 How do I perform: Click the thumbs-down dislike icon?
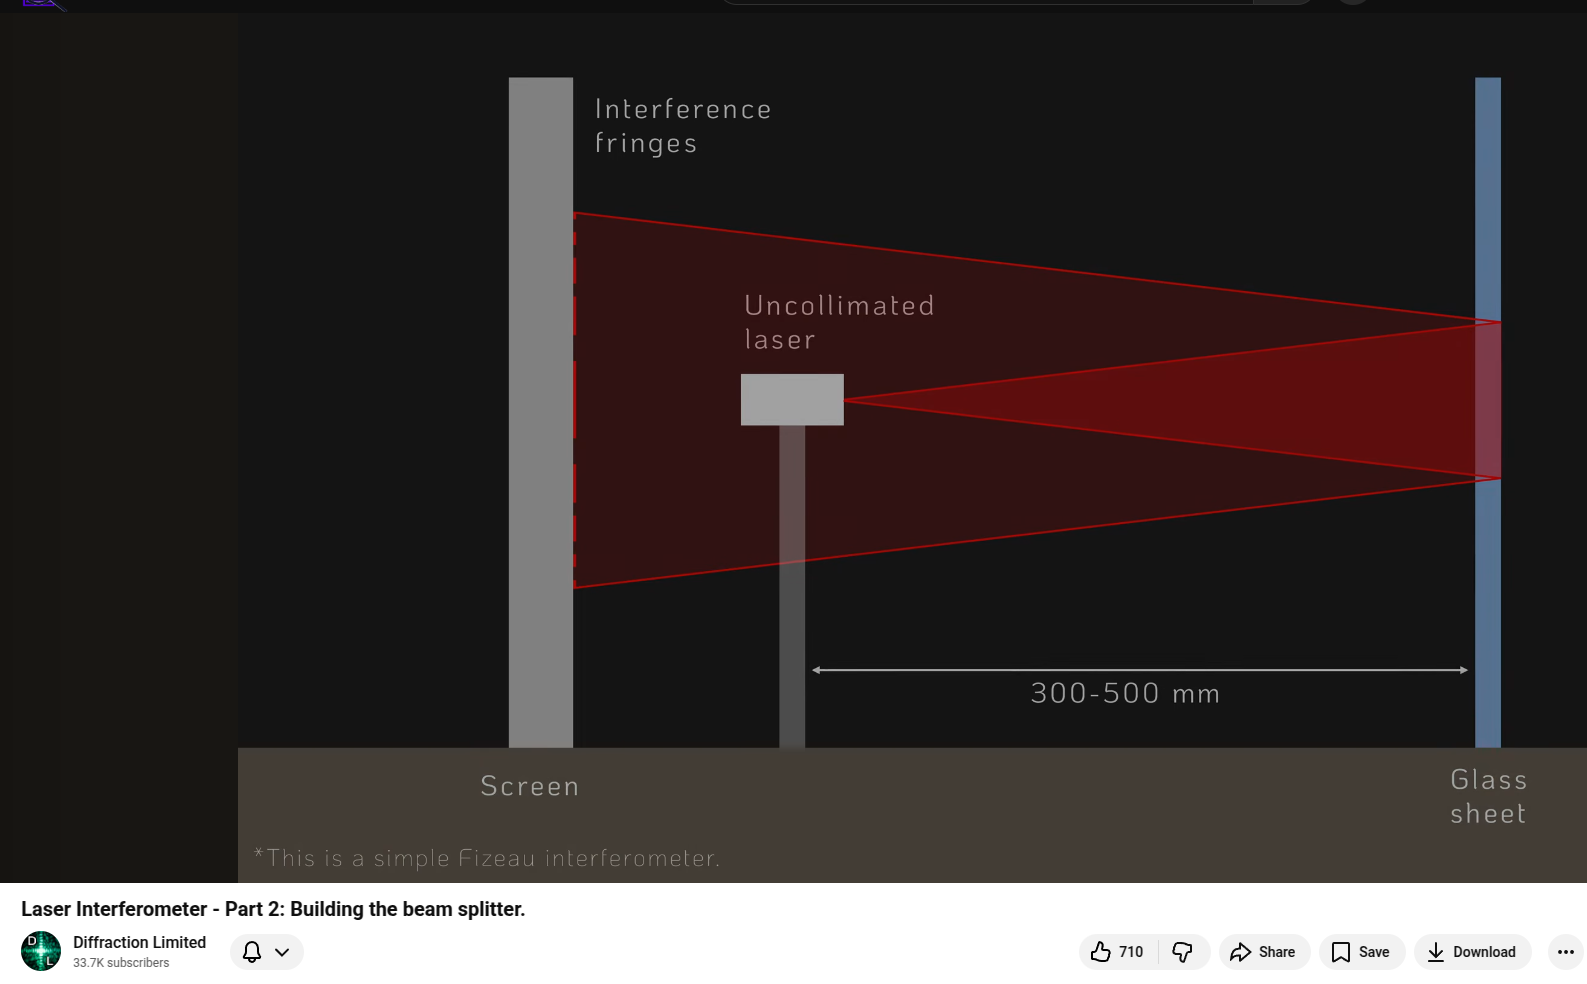[x=1183, y=952]
